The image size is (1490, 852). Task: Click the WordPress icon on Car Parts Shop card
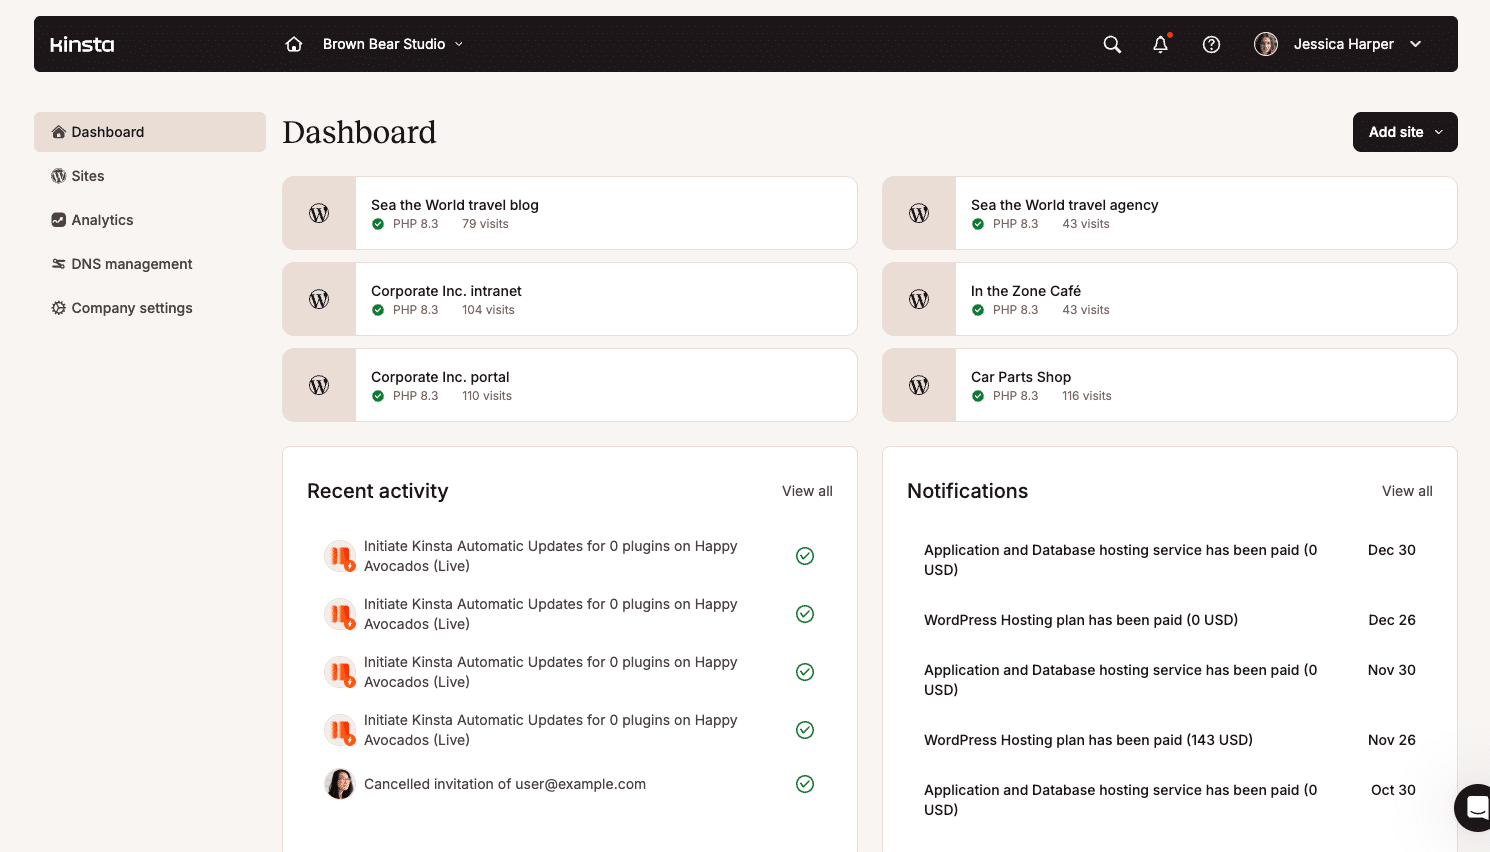(x=918, y=384)
